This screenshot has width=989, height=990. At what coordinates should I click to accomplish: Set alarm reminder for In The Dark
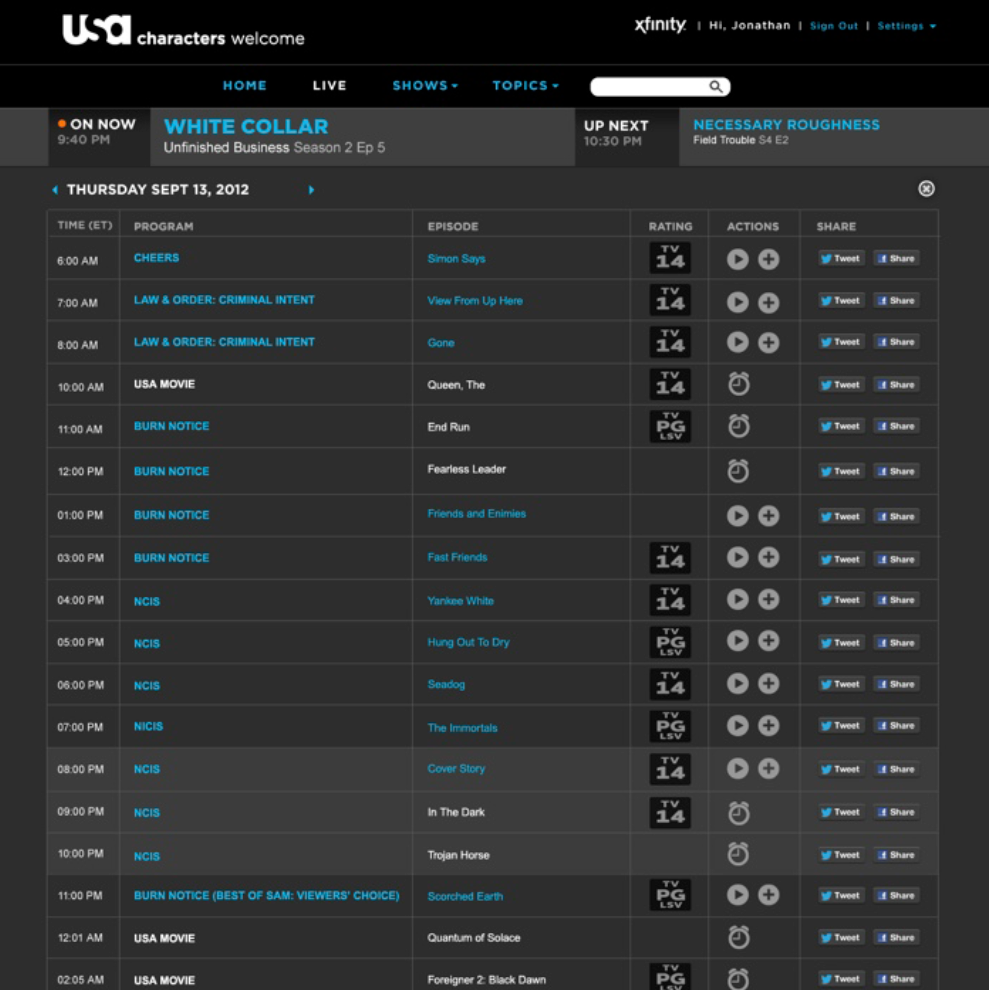738,813
